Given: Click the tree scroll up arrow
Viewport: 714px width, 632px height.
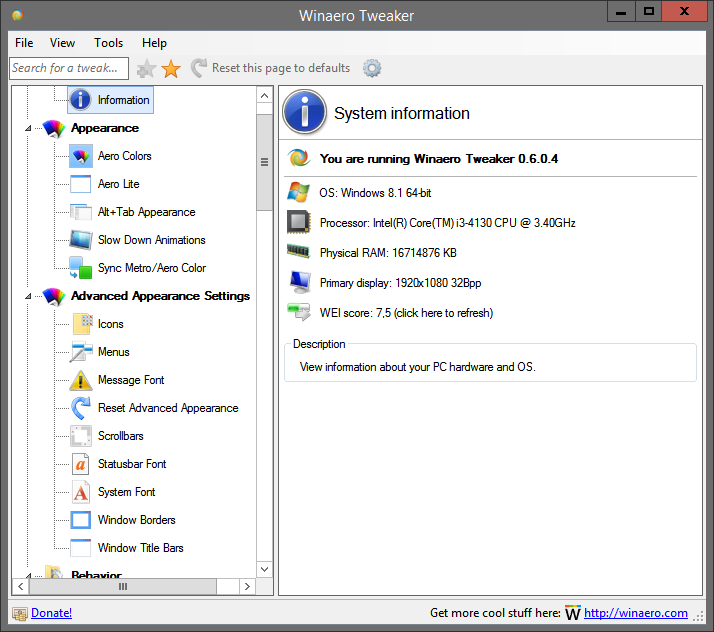Looking at the screenshot, I should [264, 96].
